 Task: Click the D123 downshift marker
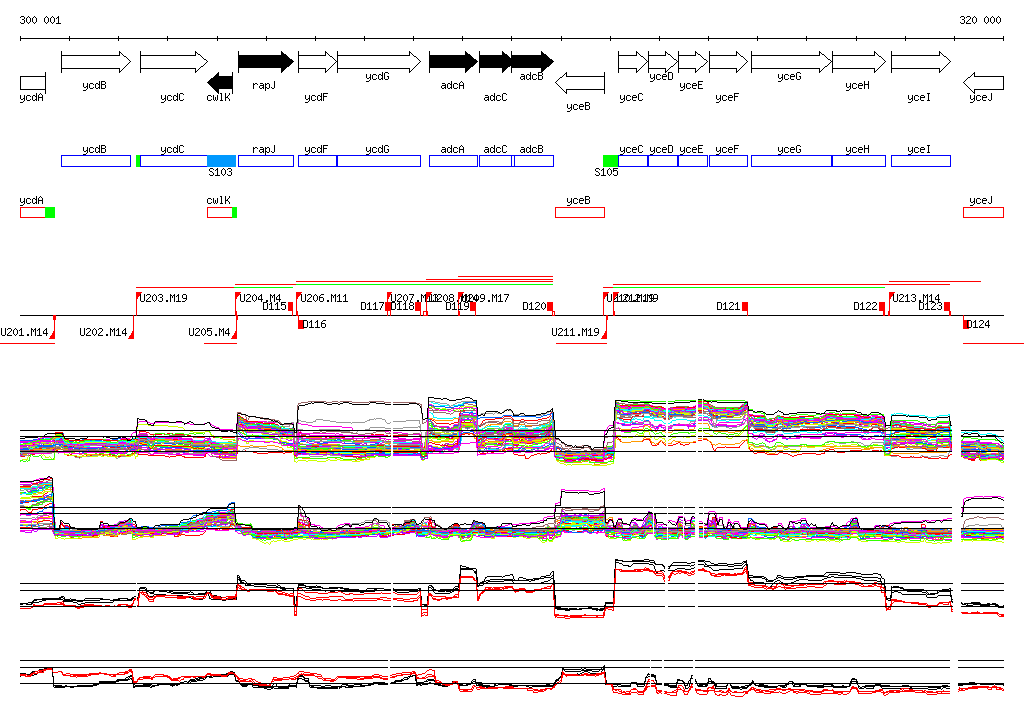[x=947, y=306]
